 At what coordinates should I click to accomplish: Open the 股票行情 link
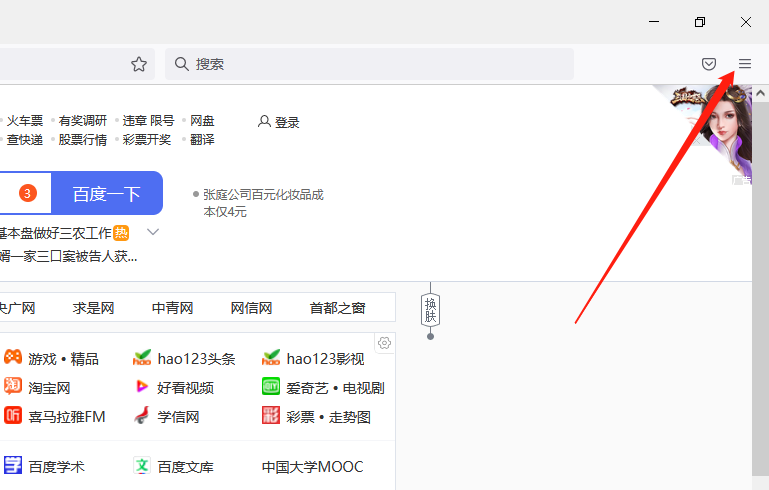click(x=82, y=140)
